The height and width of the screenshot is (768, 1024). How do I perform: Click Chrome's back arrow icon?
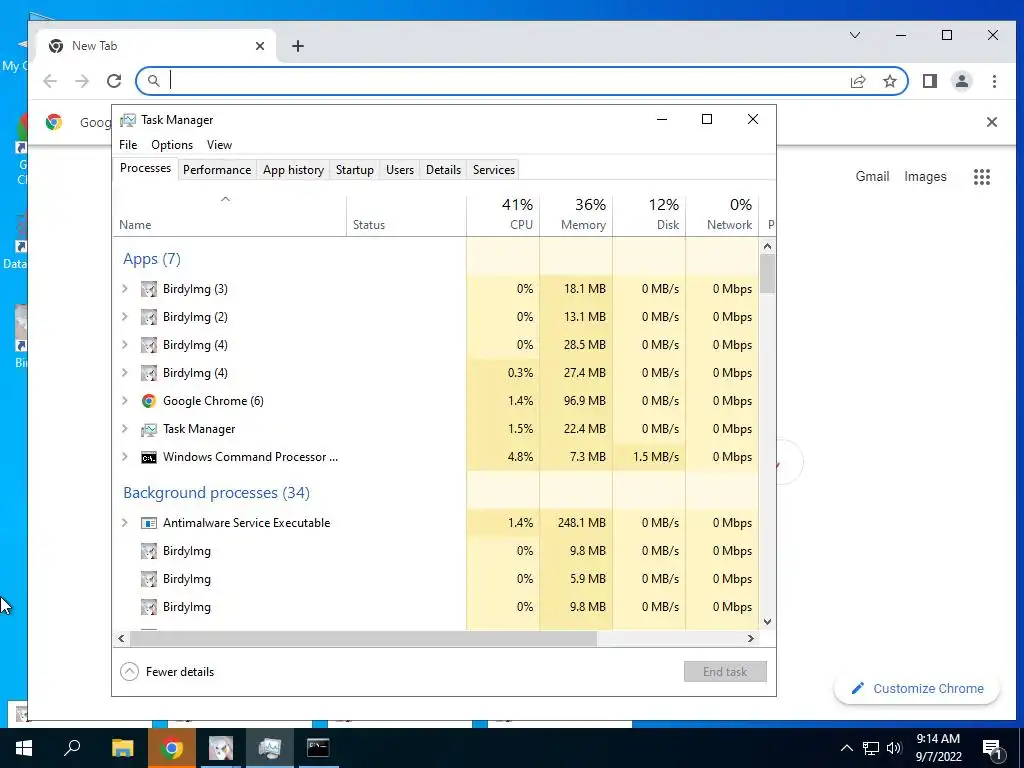(50, 81)
